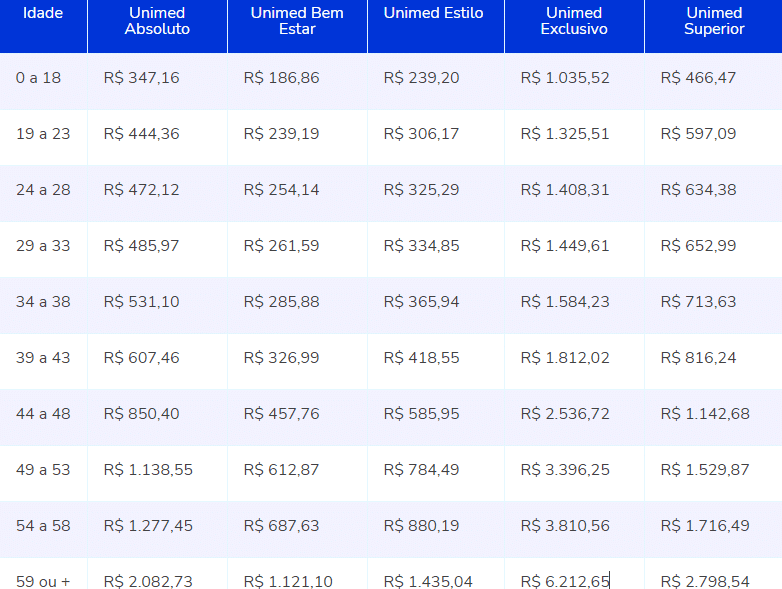Image resolution: width=782 pixels, height=589 pixels.
Task: Click the age range 19 a 23
Action: click(43, 134)
